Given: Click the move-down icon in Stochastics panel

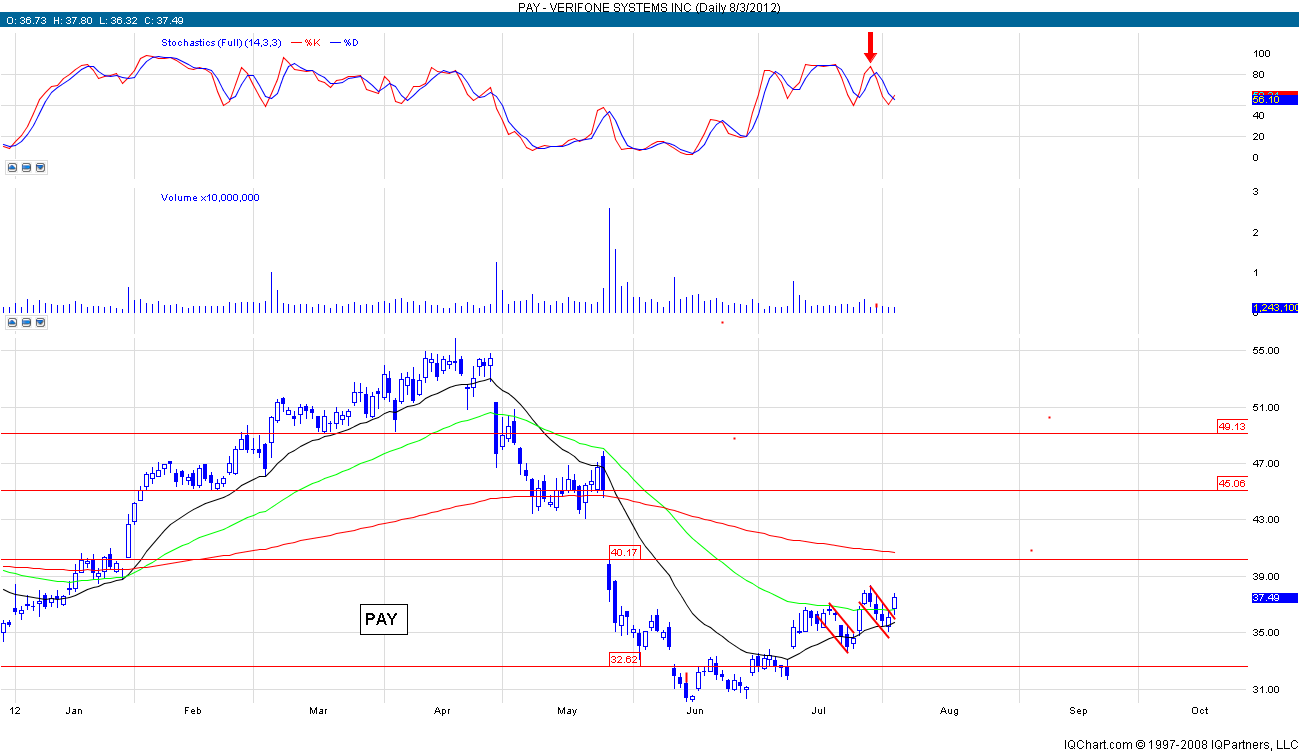Looking at the screenshot, I should (40, 167).
